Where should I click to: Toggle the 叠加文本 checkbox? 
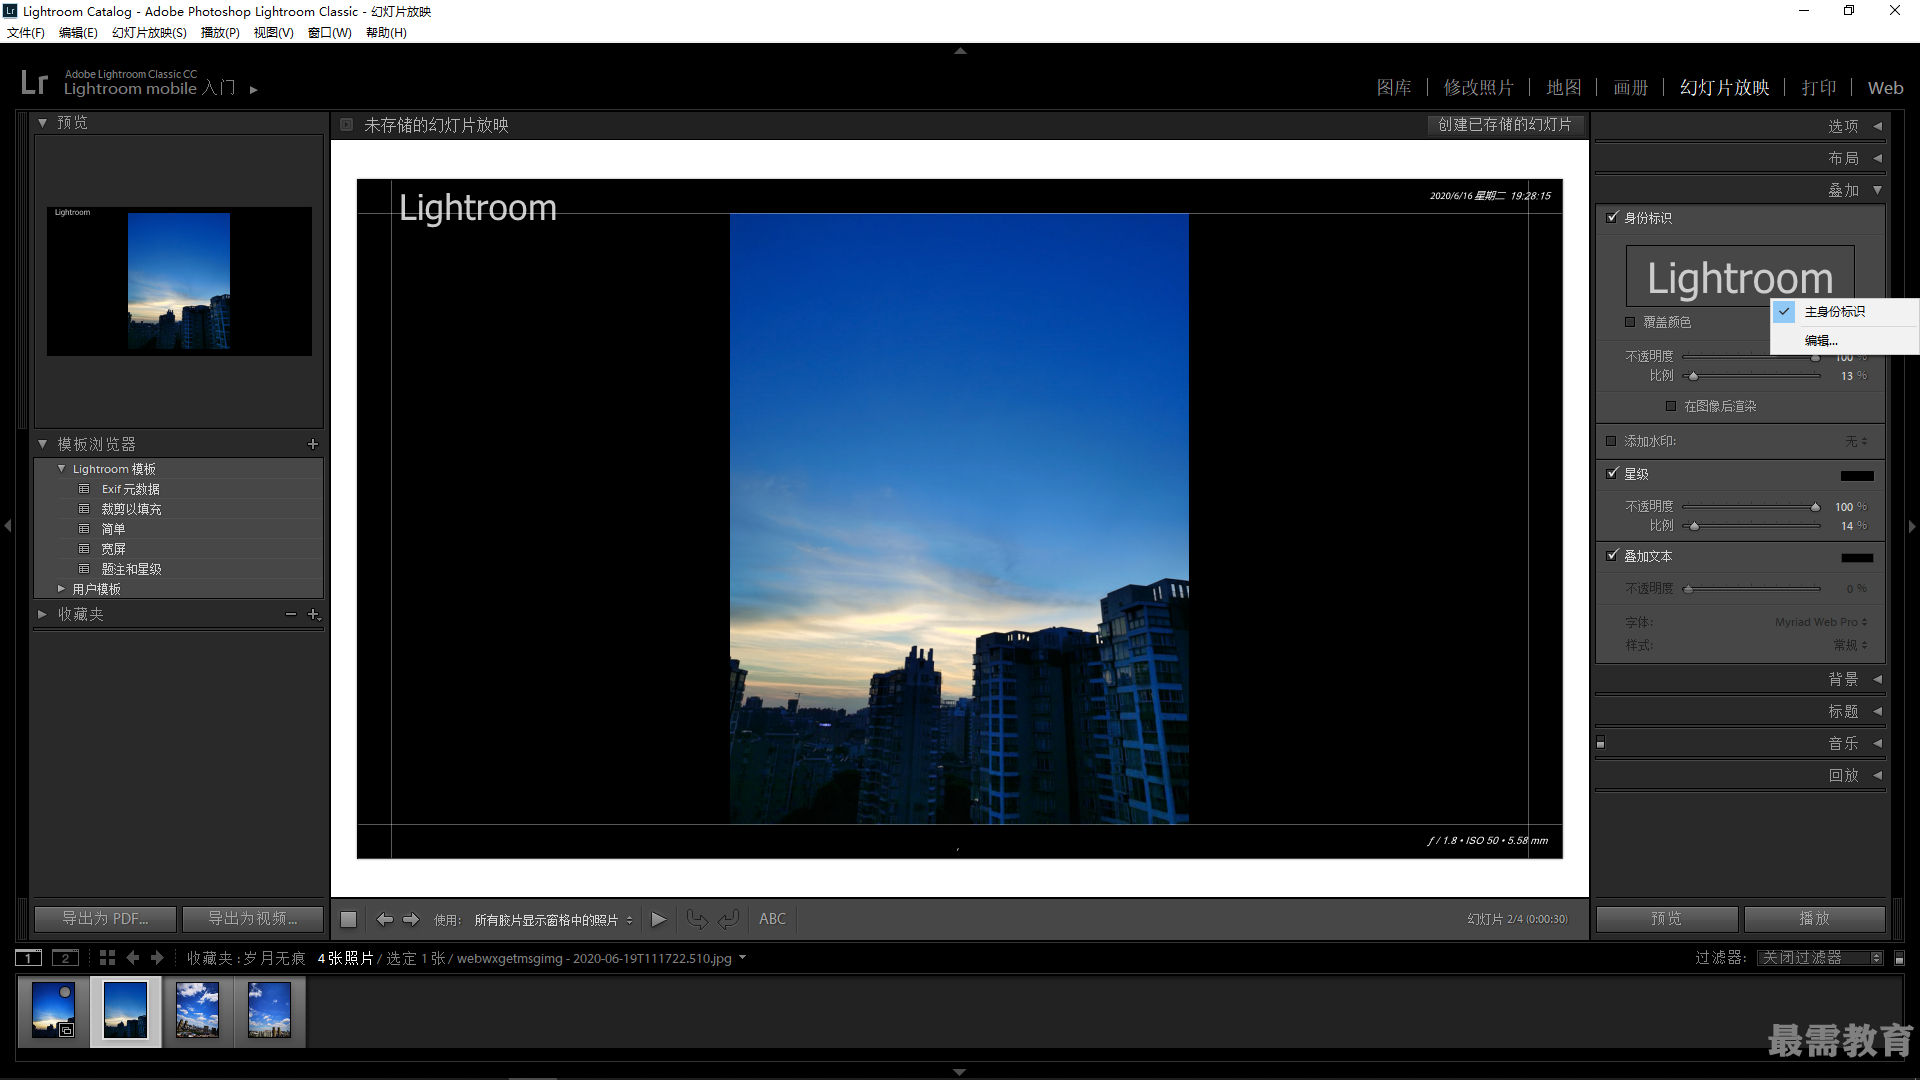click(x=1612, y=555)
